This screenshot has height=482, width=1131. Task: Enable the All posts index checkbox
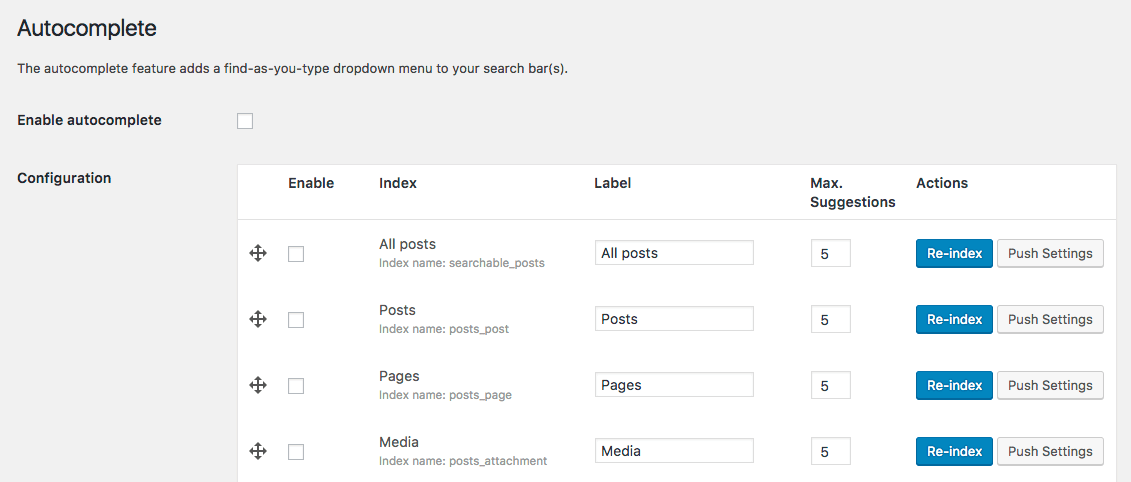(x=296, y=254)
